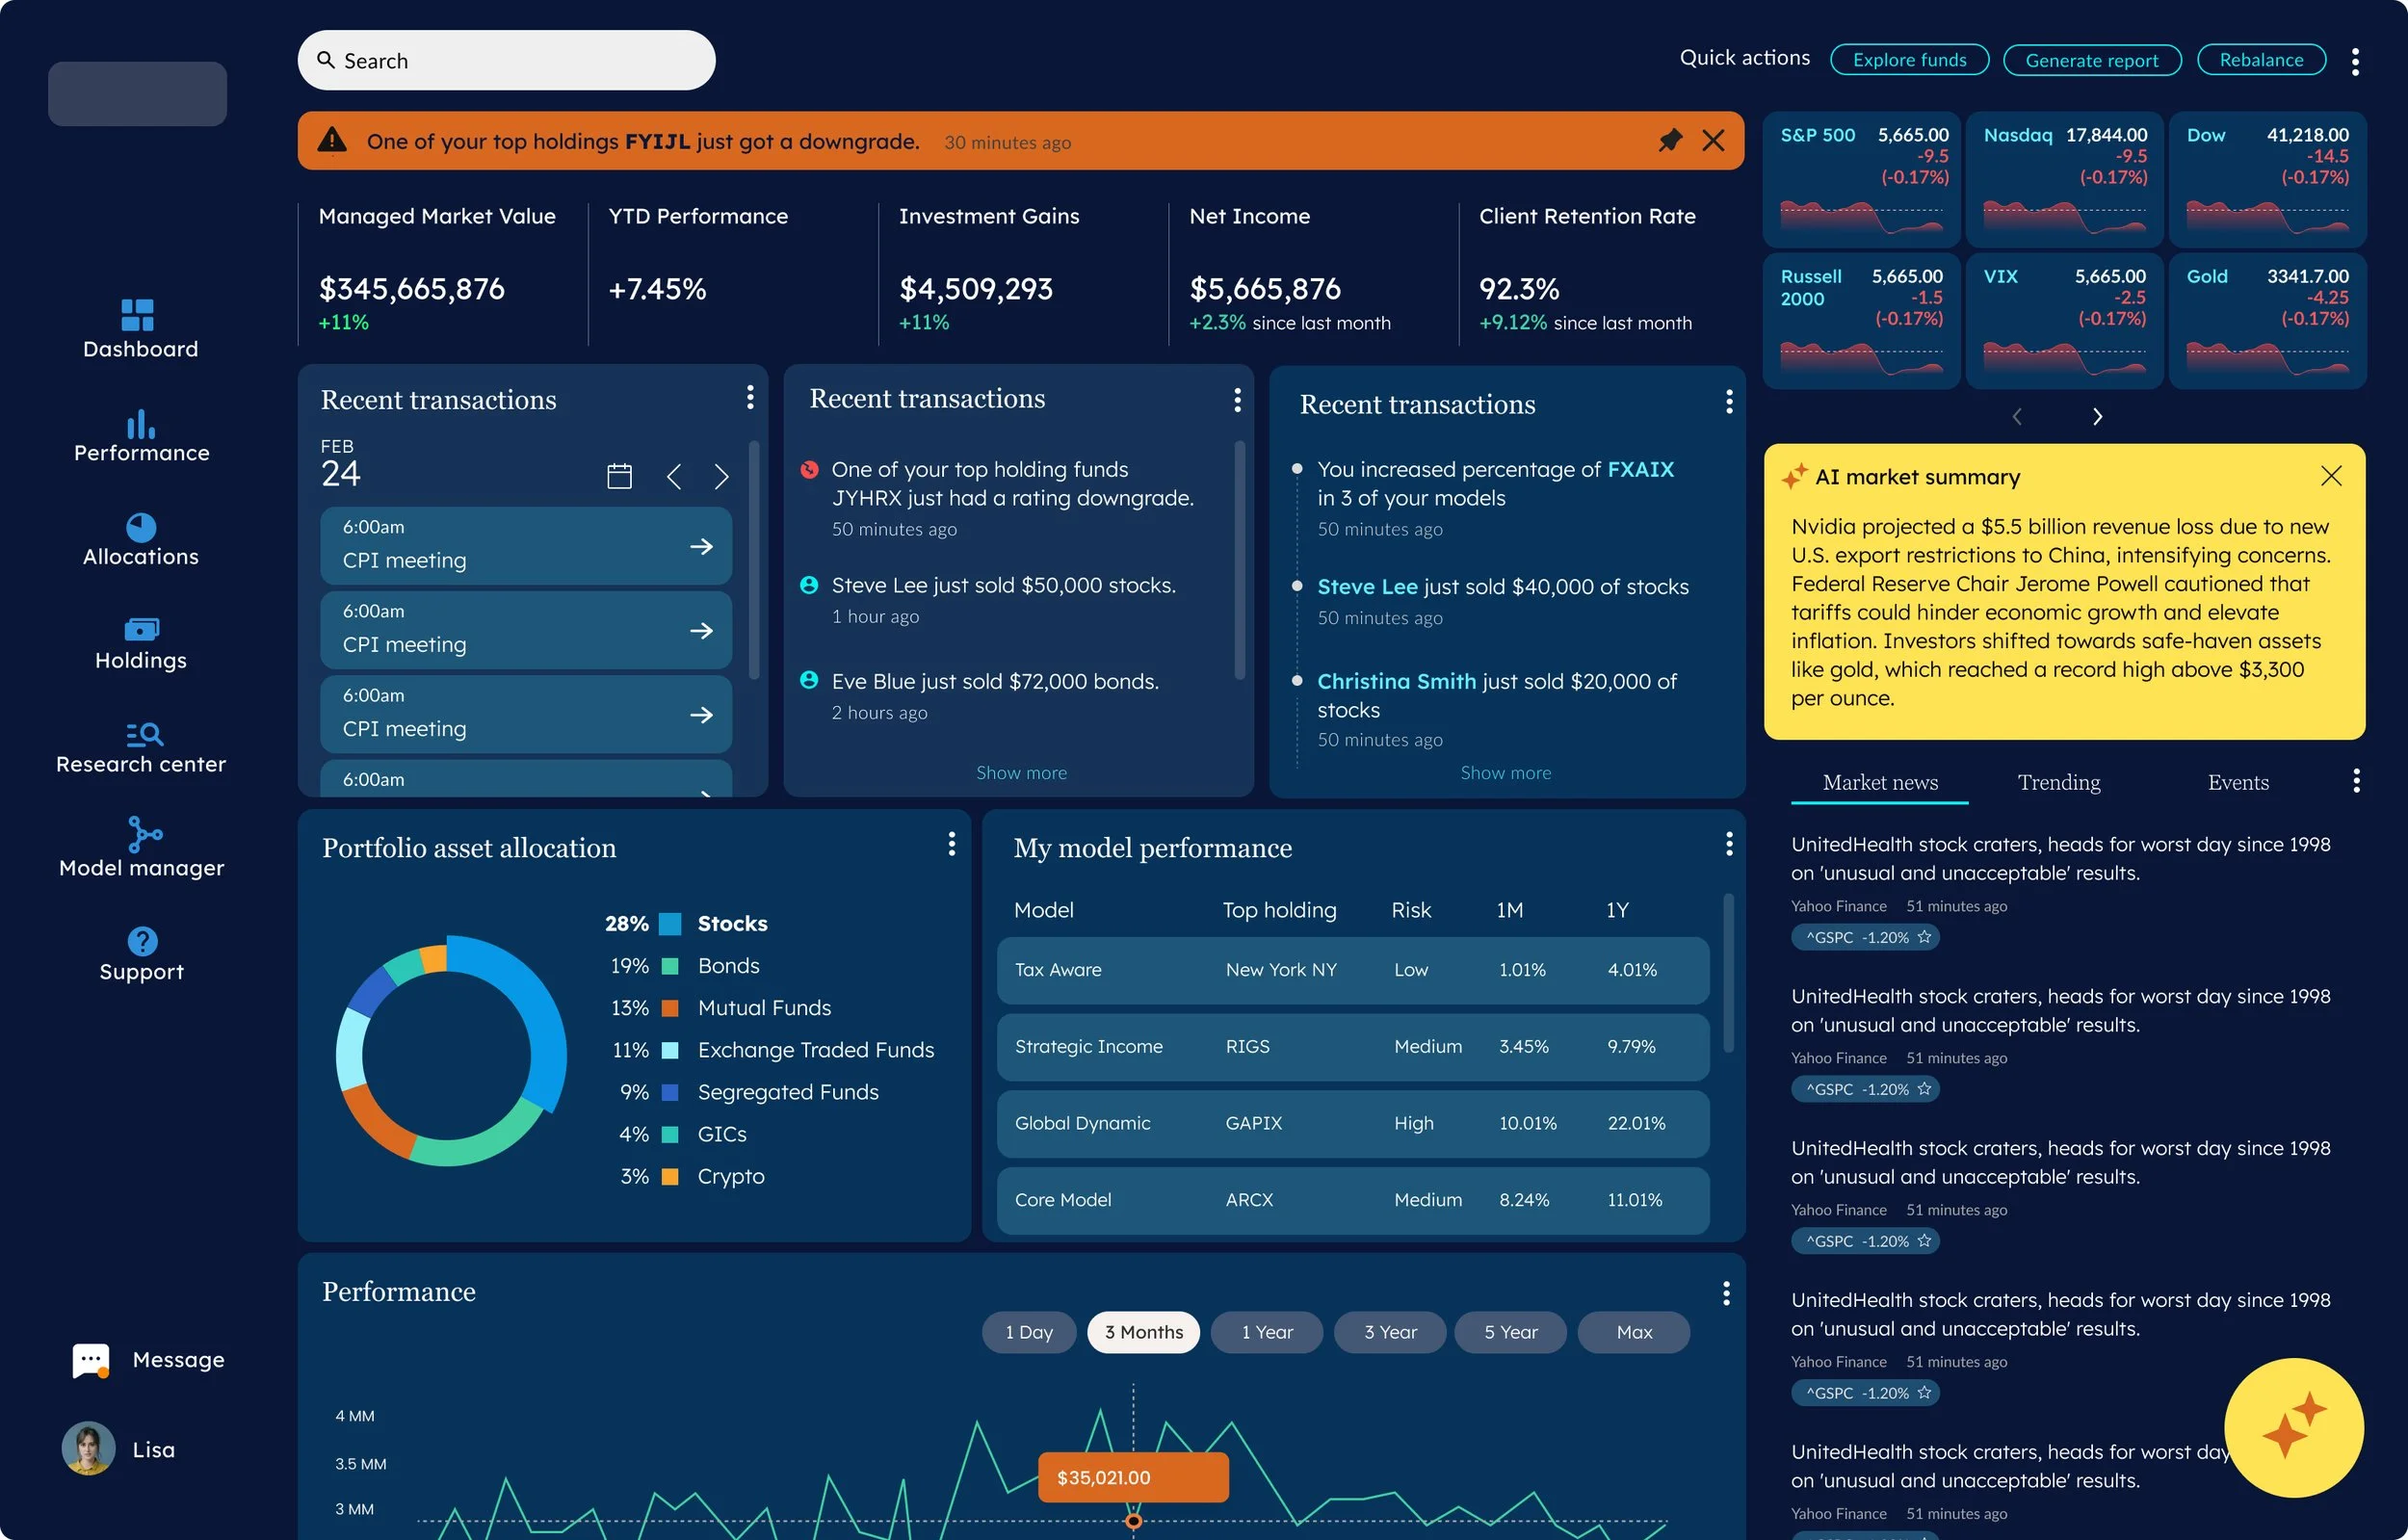The width and height of the screenshot is (2408, 1540).
Task: Star the first ^GSPC news ticker
Action: (x=1924, y=937)
